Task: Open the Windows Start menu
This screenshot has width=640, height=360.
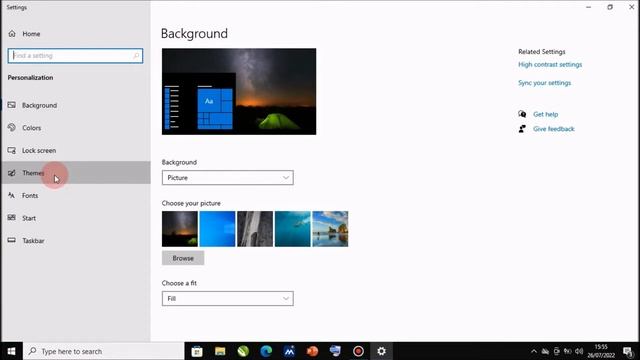Action: coord(11,351)
